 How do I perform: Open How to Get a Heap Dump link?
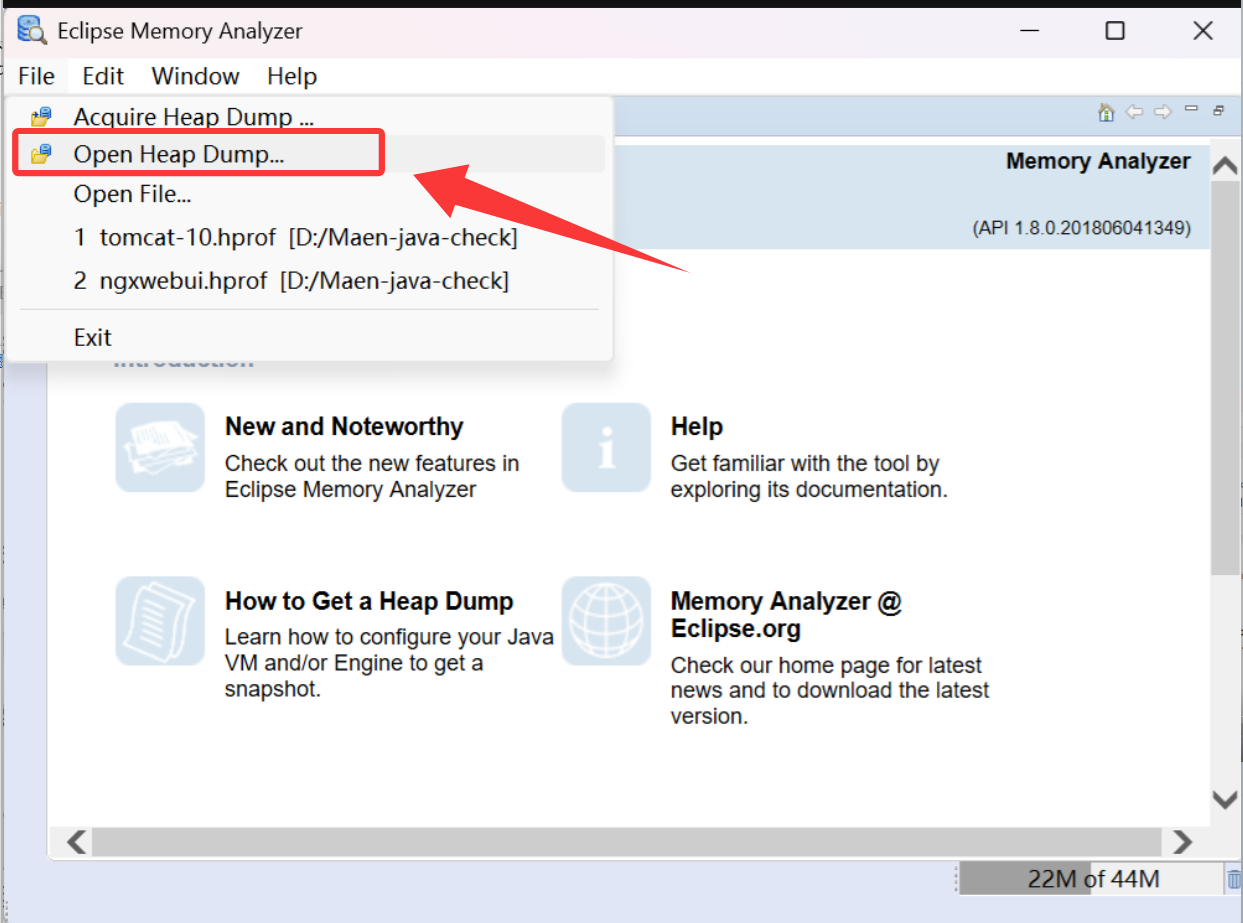369,601
